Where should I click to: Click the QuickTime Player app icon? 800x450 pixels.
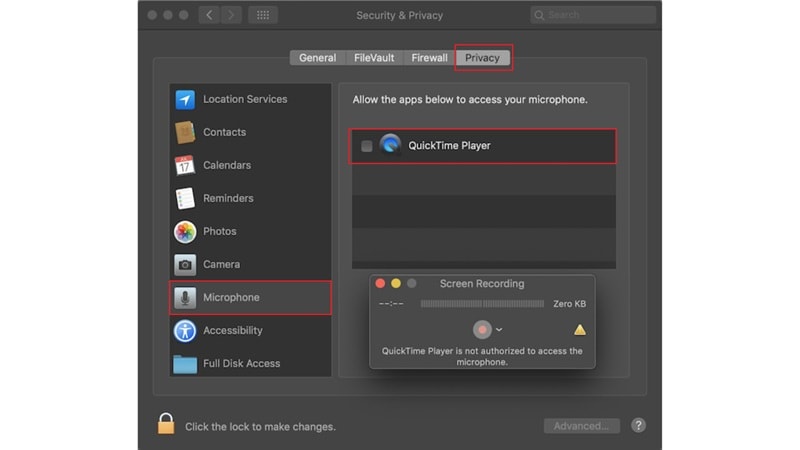[x=390, y=145]
